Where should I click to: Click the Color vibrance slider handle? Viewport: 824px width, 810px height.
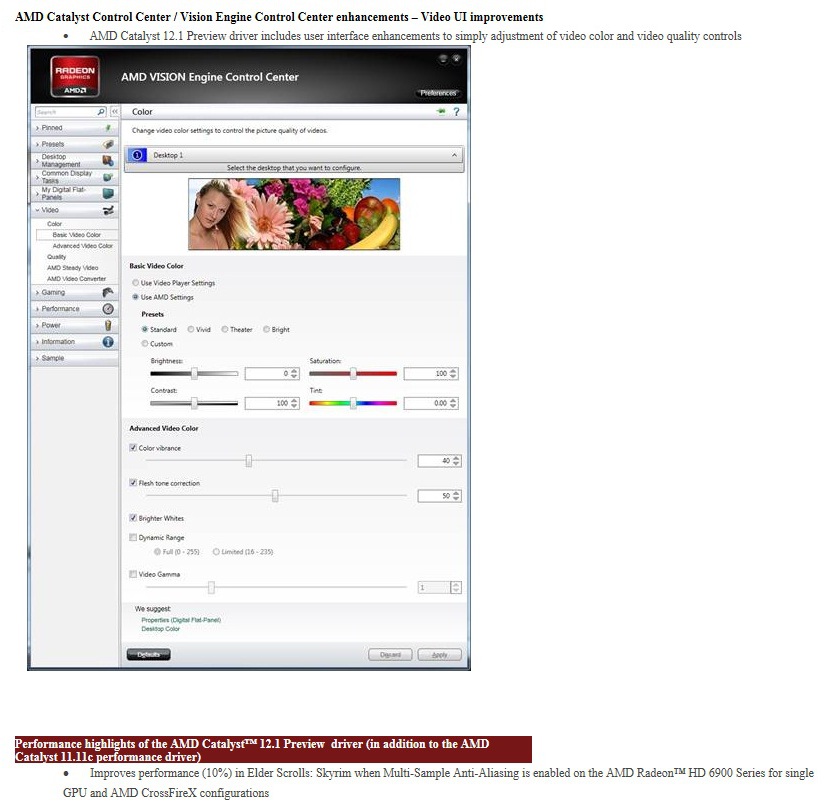(x=249, y=461)
